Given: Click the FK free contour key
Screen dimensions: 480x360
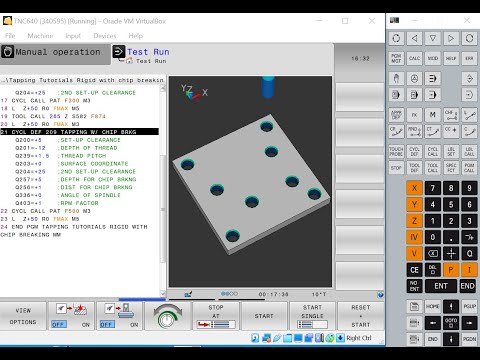Looking at the screenshot, I should [x=414, y=115].
